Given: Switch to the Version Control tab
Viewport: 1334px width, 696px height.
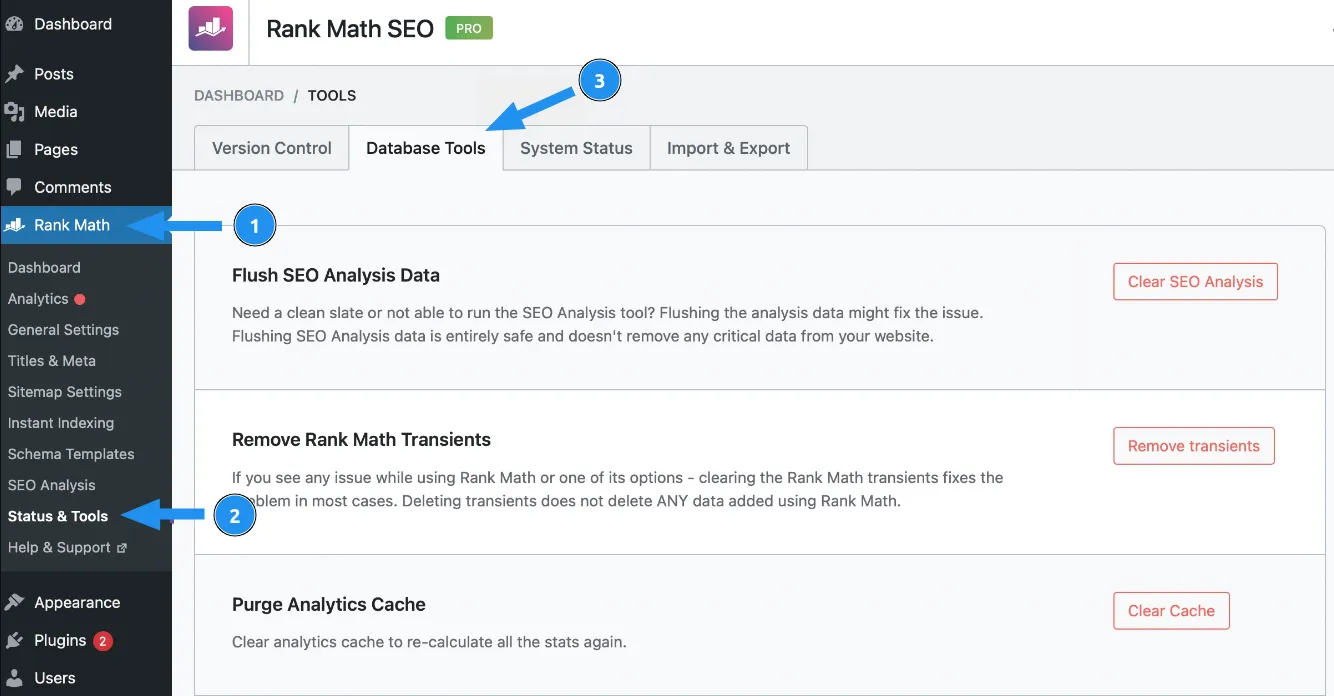Looking at the screenshot, I should coord(272,148).
